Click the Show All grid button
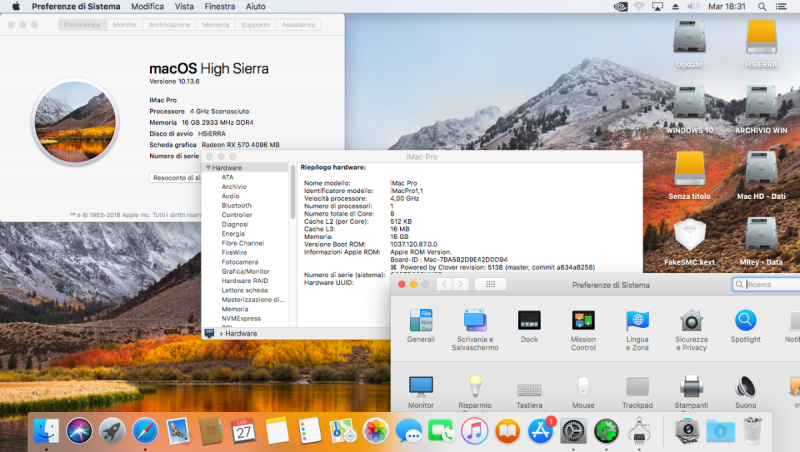800x452 pixels. click(x=489, y=285)
